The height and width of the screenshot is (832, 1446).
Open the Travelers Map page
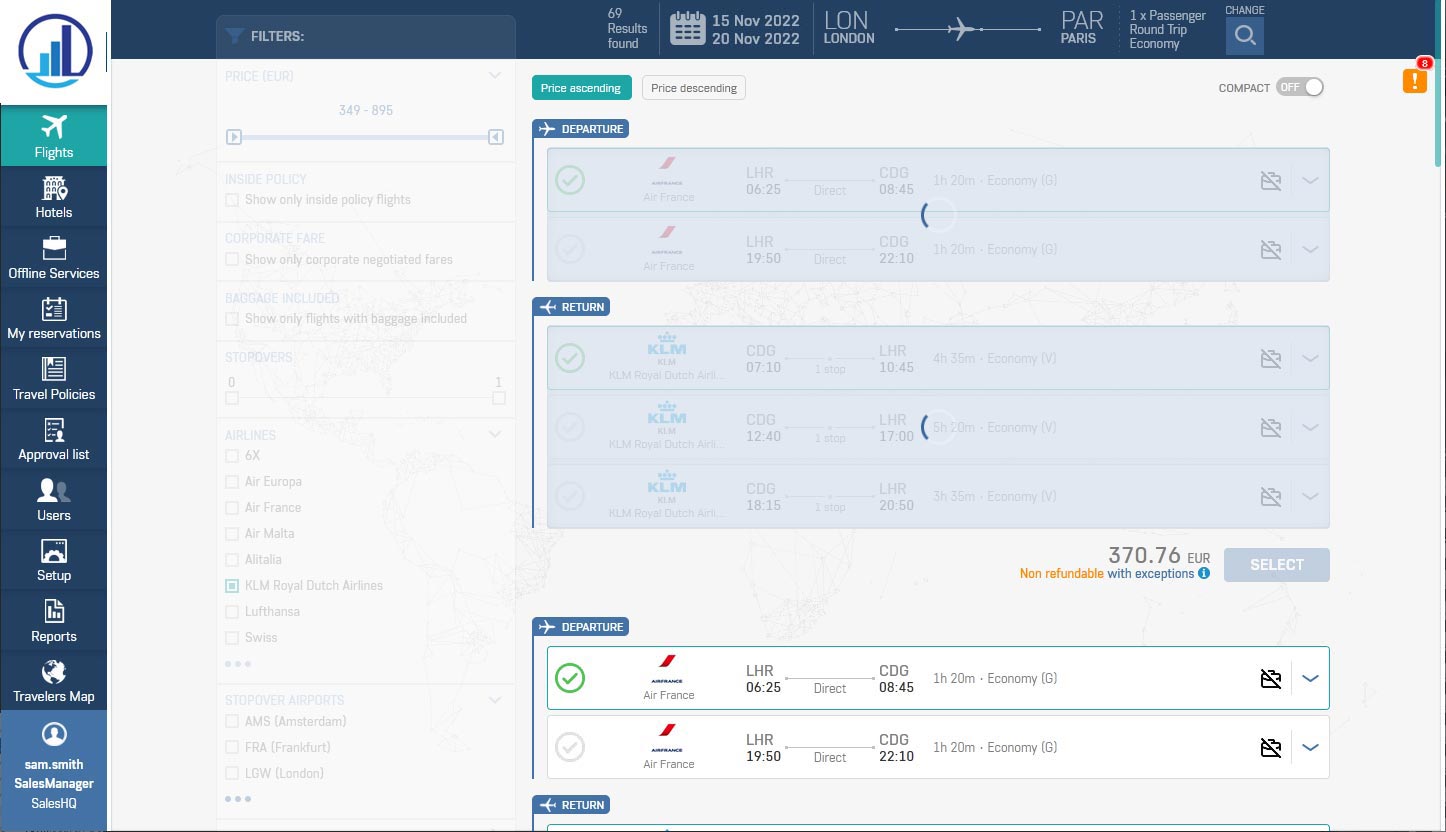[x=54, y=681]
